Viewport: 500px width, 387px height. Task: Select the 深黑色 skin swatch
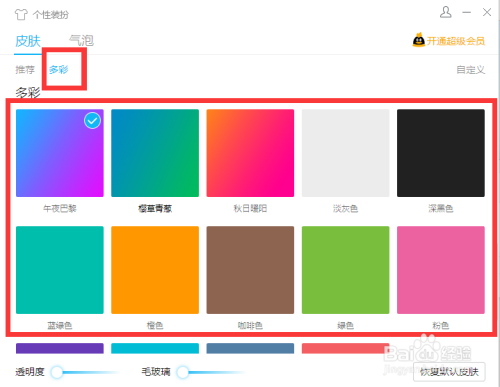[x=441, y=153]
